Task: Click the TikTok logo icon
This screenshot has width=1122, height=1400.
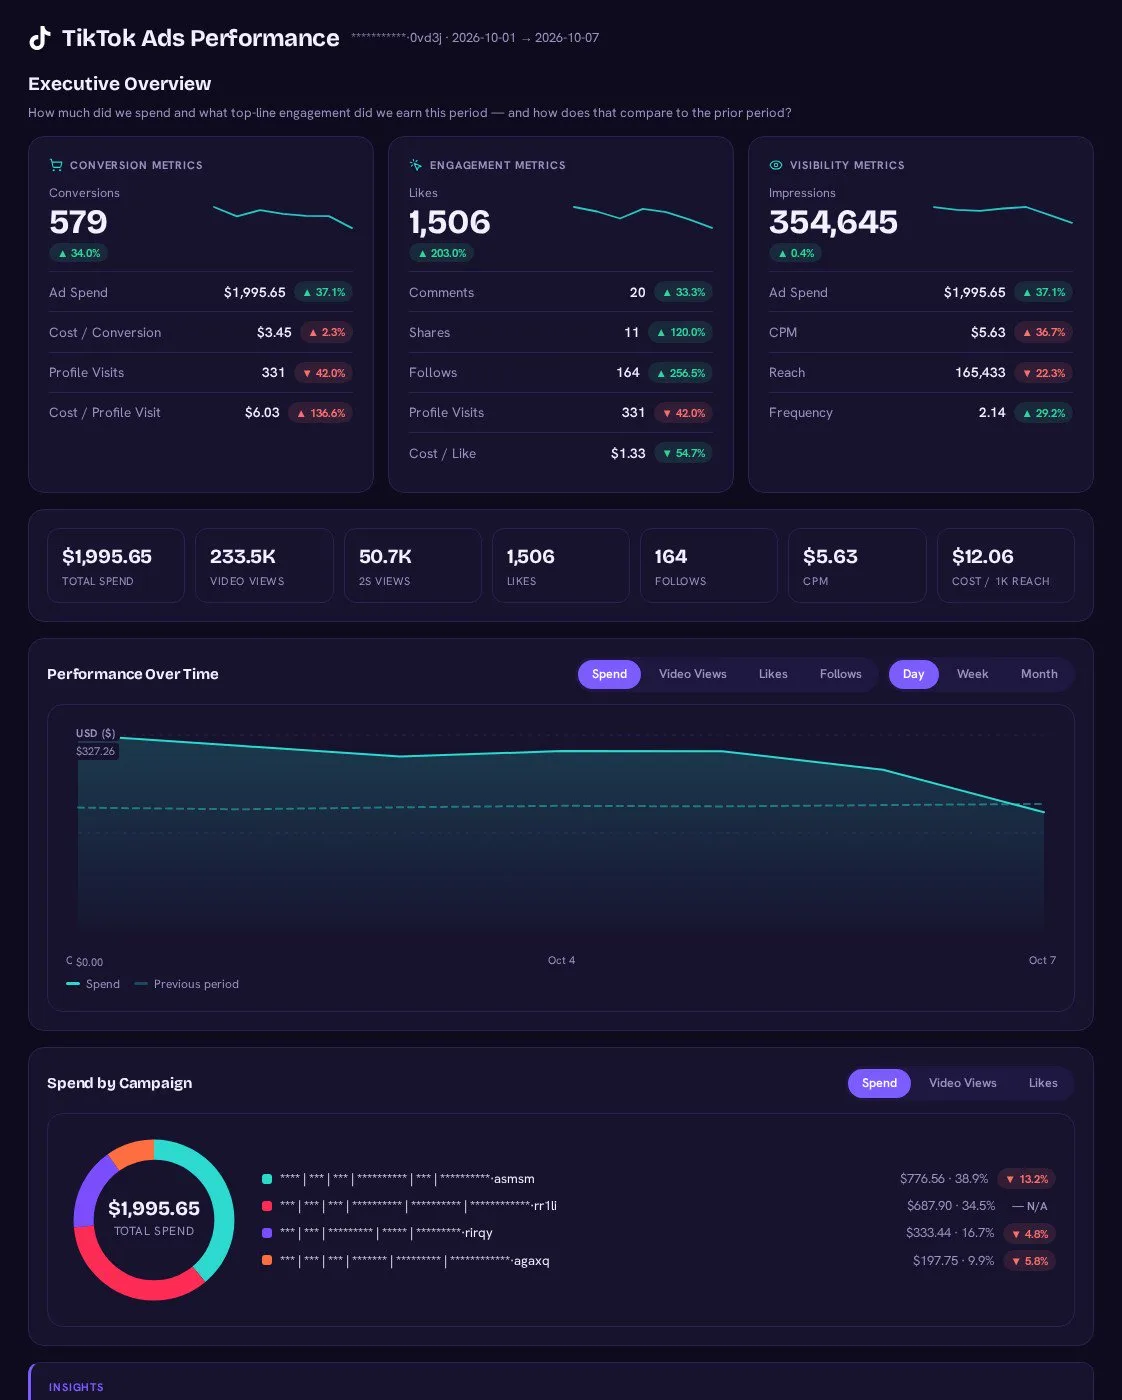Action: point(39,38)
